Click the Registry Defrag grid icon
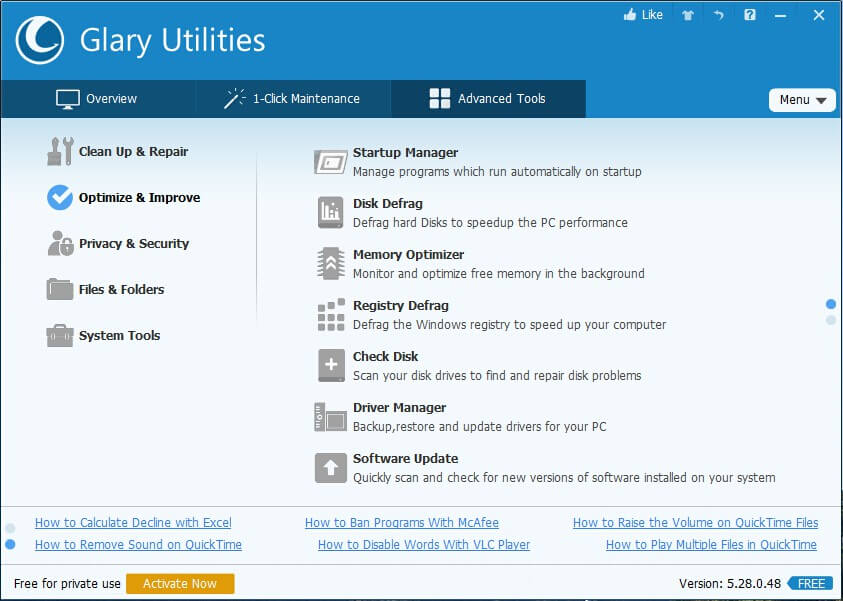 [x=330, y=315]
